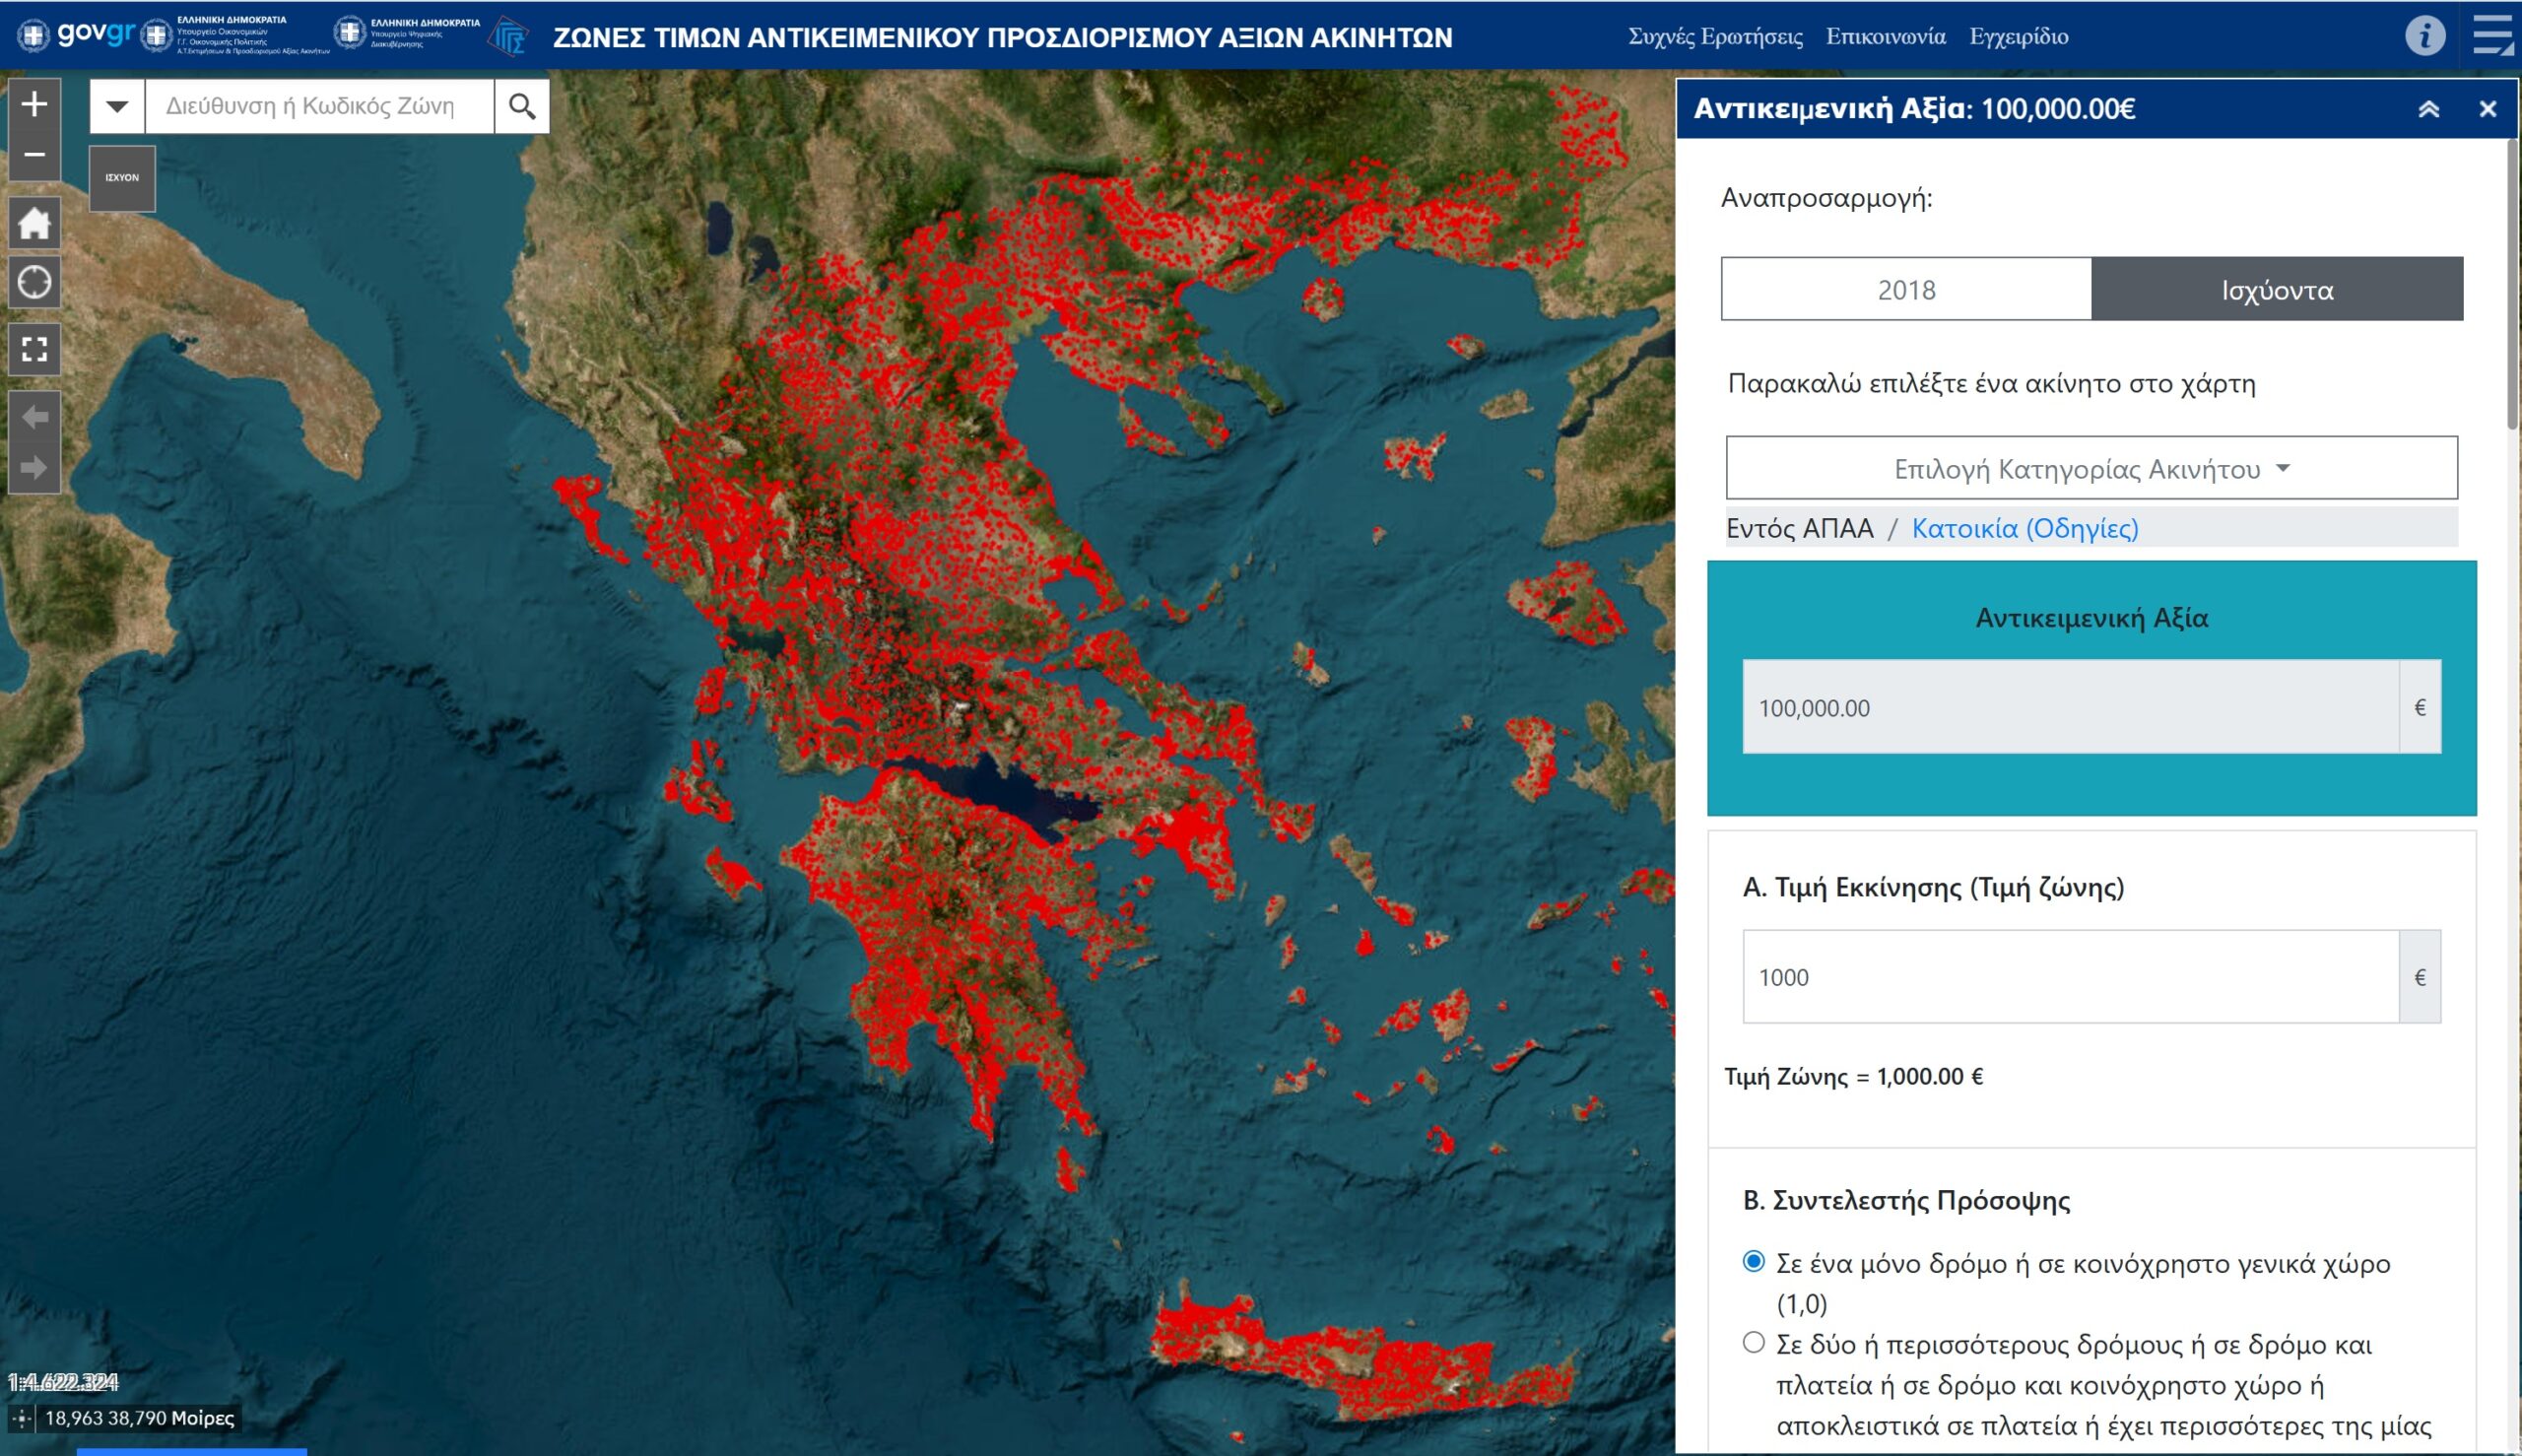Click the Τιμή Εκκίνησης input field
This screenshot has width=2522, height=1456.
2069,977
